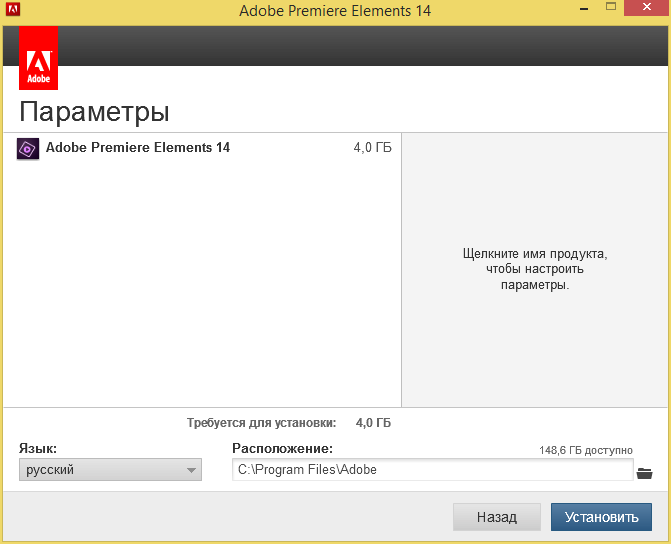Click the Требуется для установки label

click(x=261, y=423)
